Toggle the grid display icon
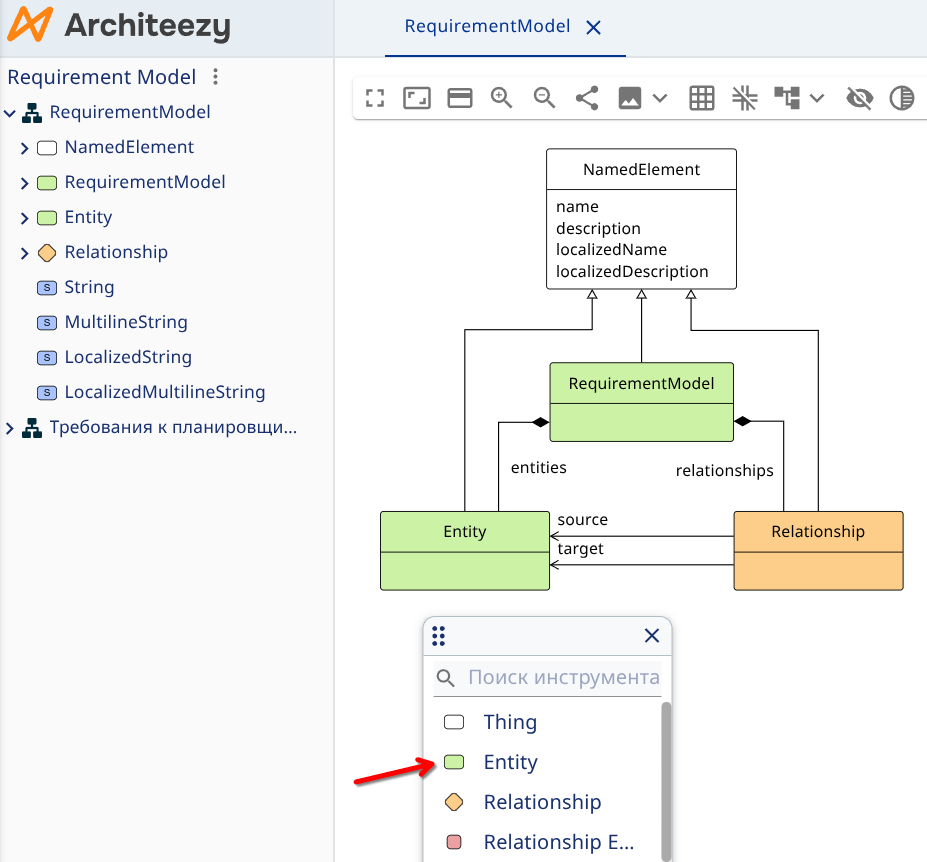The width and height of the screenshot is (927, 862). [702, 98]
